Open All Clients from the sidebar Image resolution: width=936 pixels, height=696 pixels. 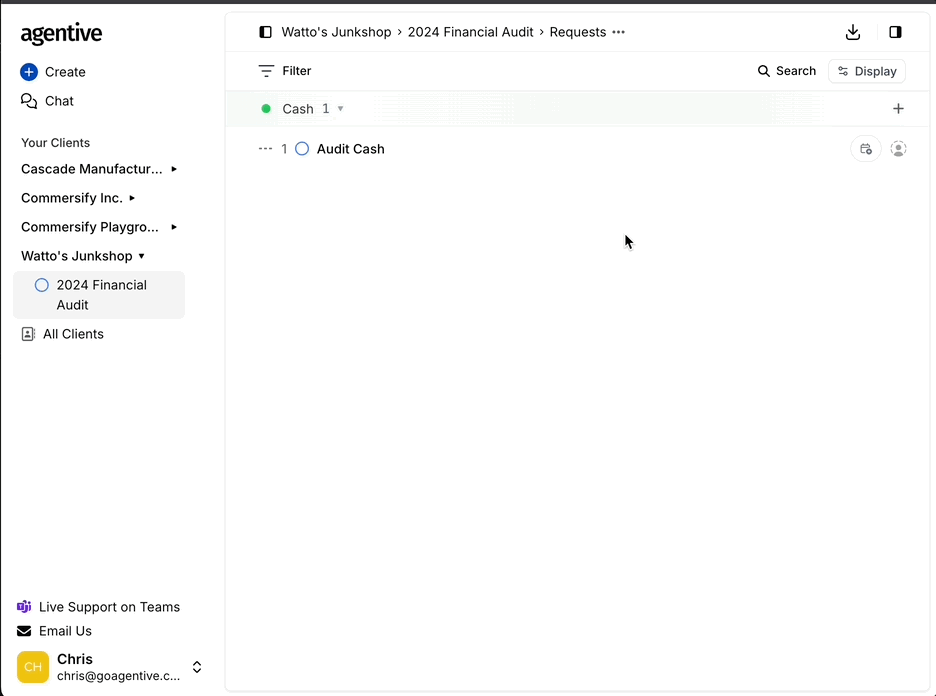(73, 334)
